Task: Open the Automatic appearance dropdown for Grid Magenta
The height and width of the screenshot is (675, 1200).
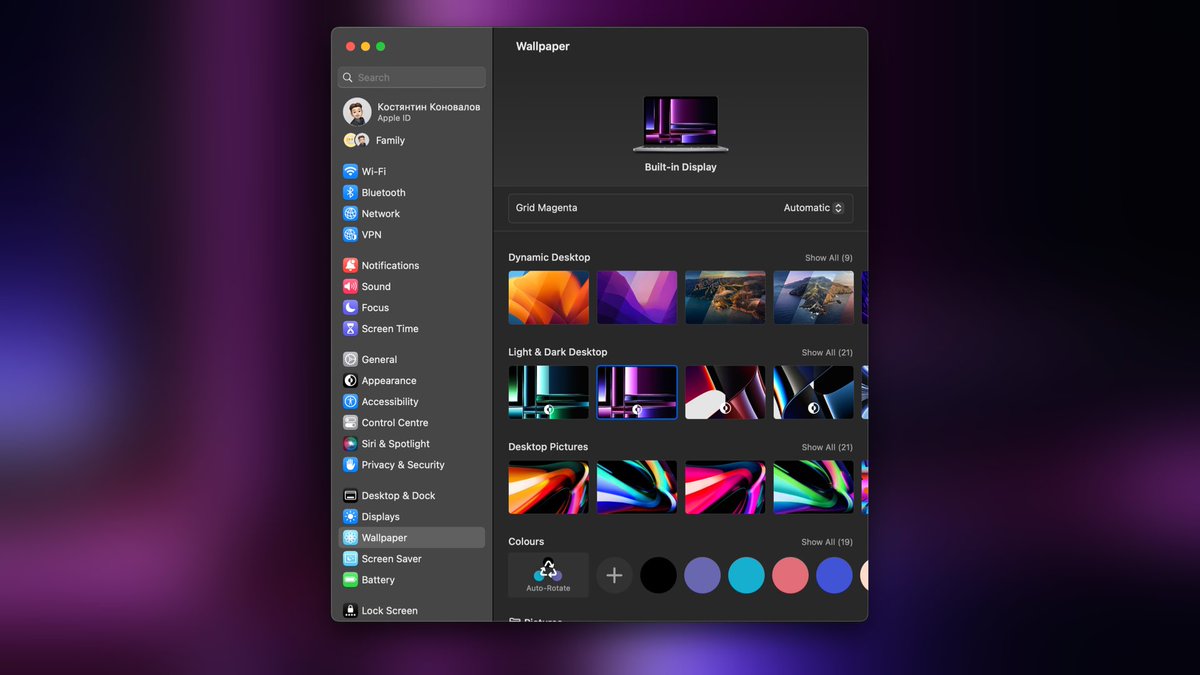Action: (x=812, y=208)
